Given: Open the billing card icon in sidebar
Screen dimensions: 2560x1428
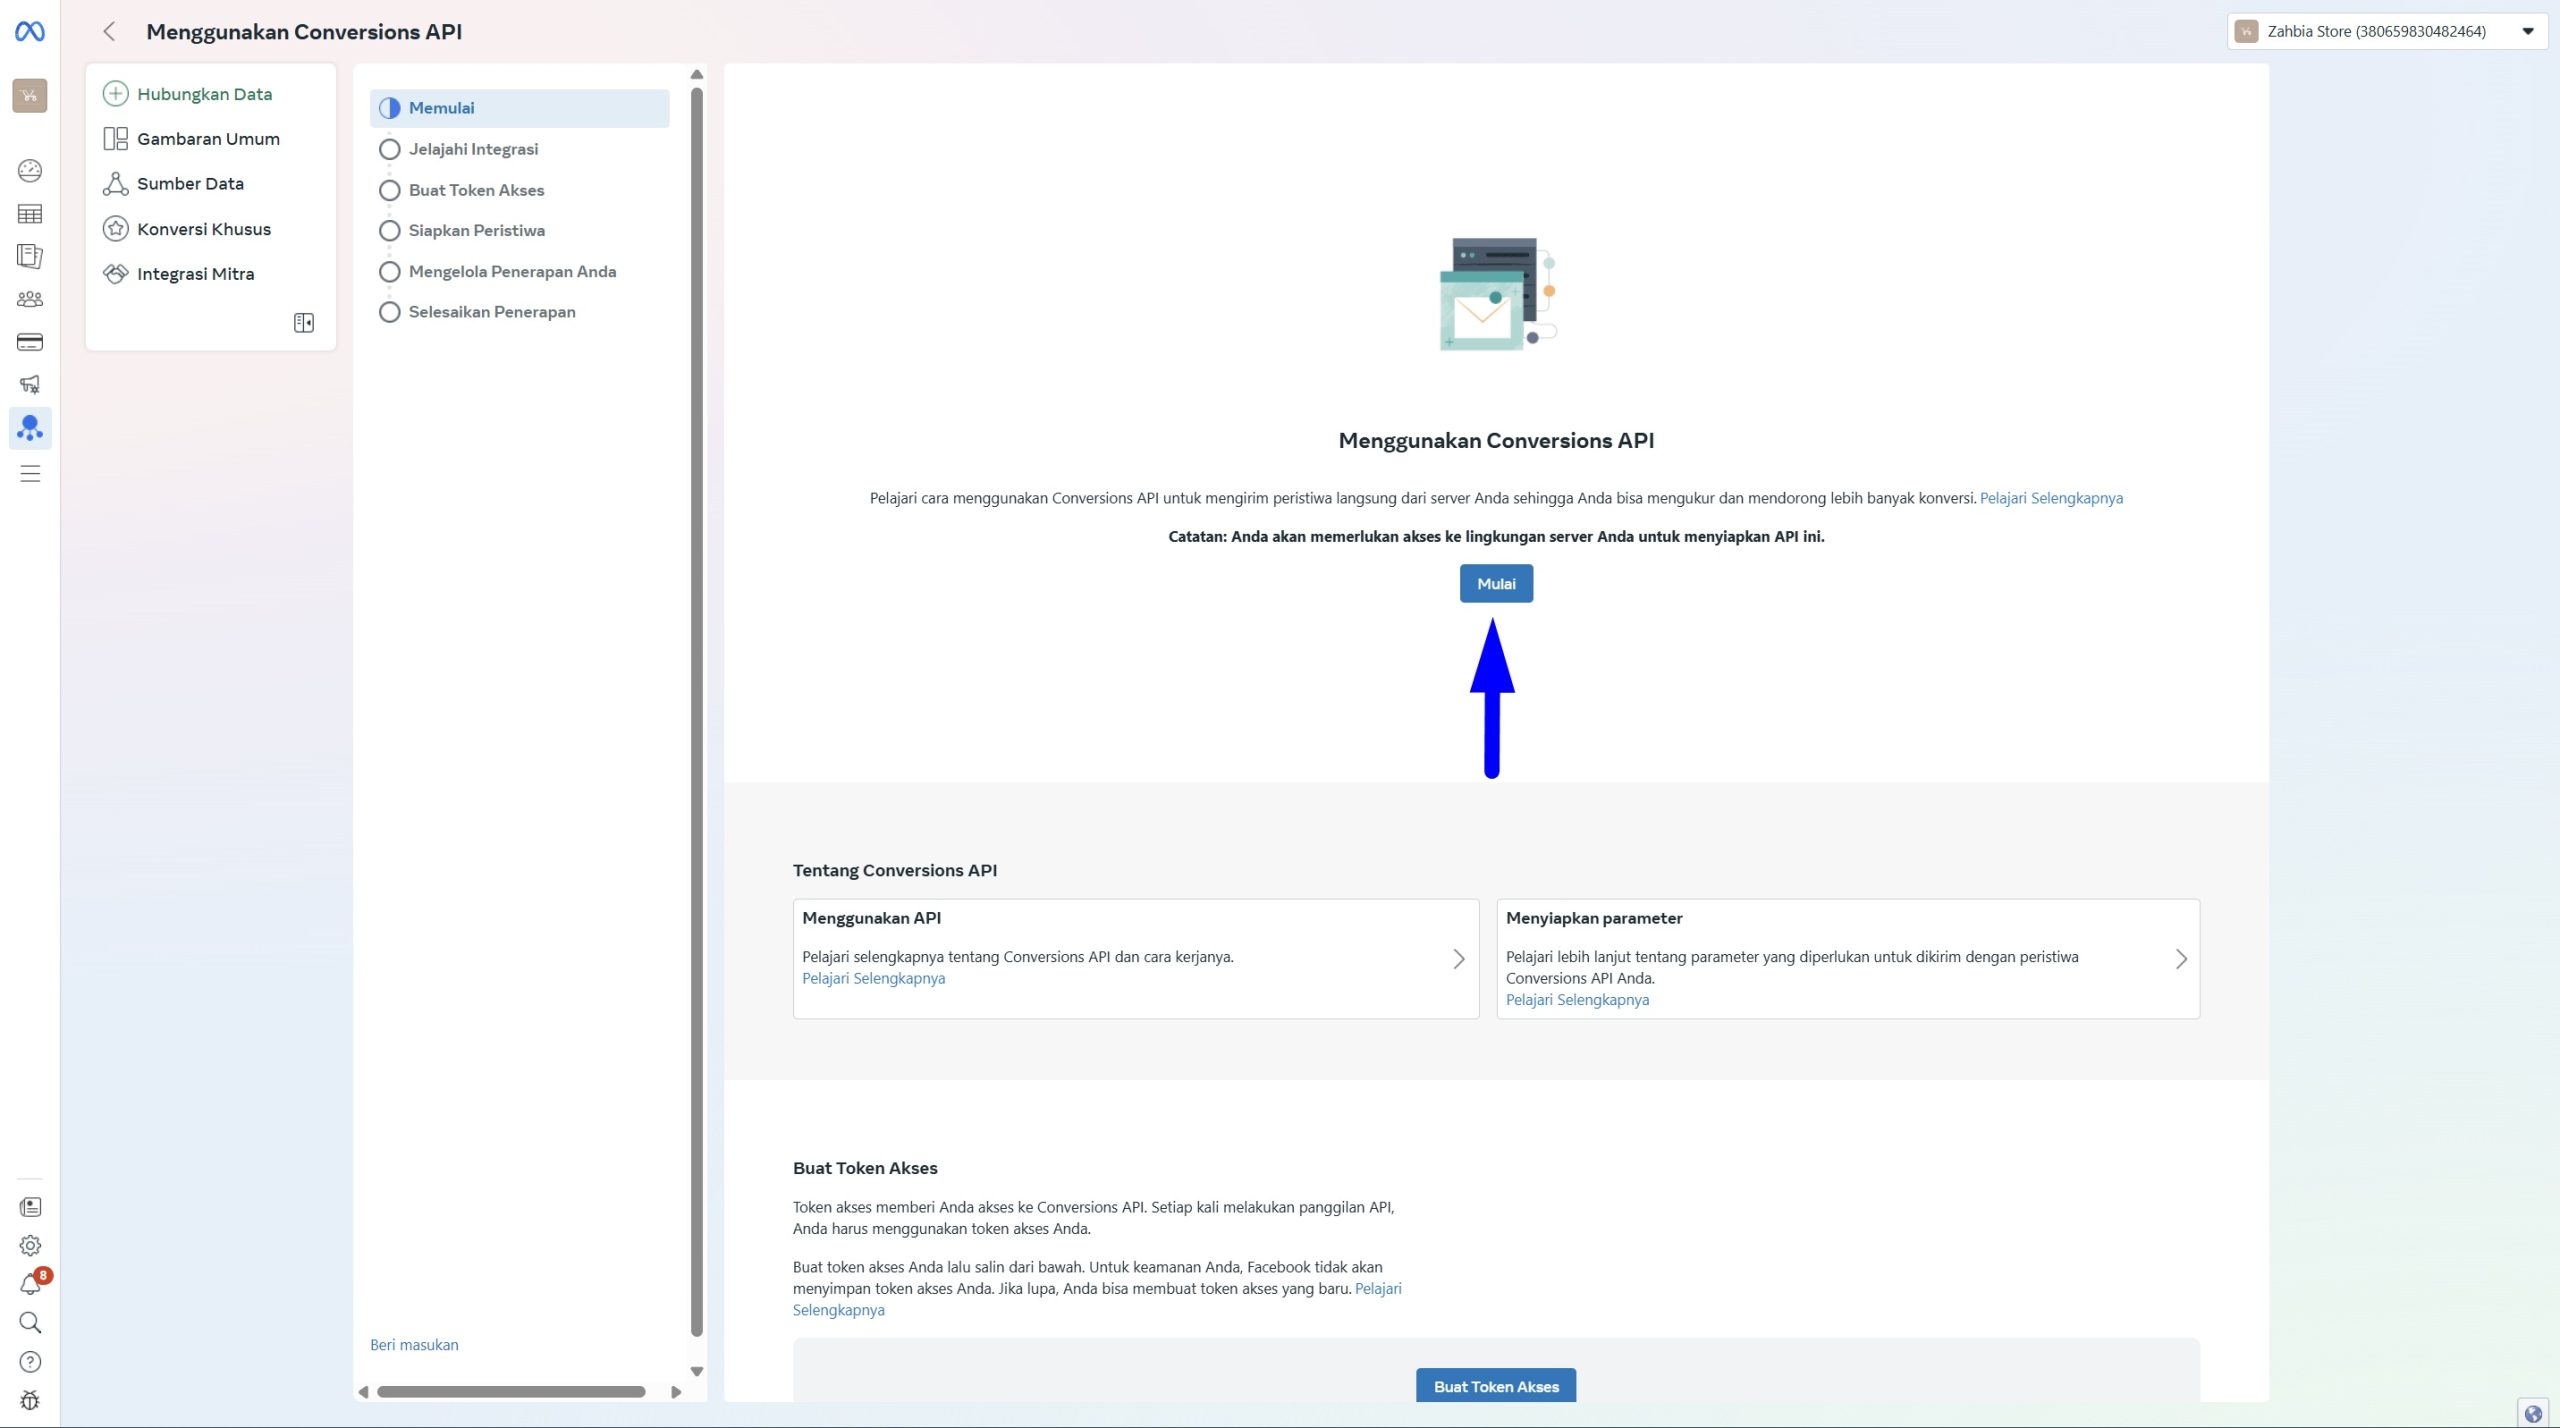Looking at the screenshot, I should coord(30,342).
